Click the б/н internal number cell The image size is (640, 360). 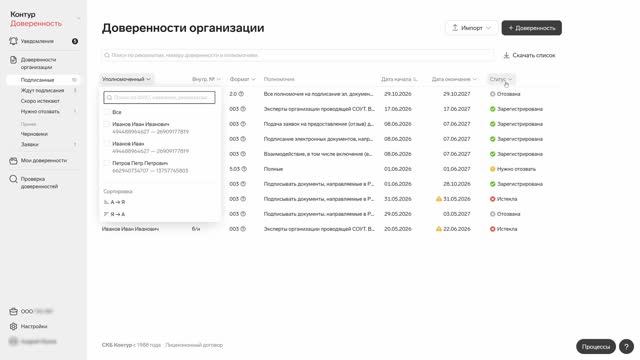pyautogui.click(x=196, y=229)
